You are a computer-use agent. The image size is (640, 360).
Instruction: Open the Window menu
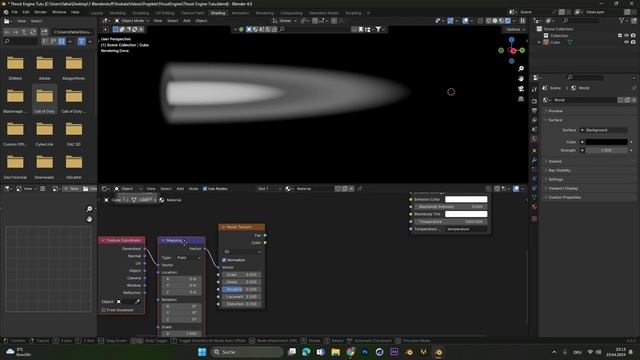tap(59, 12)
